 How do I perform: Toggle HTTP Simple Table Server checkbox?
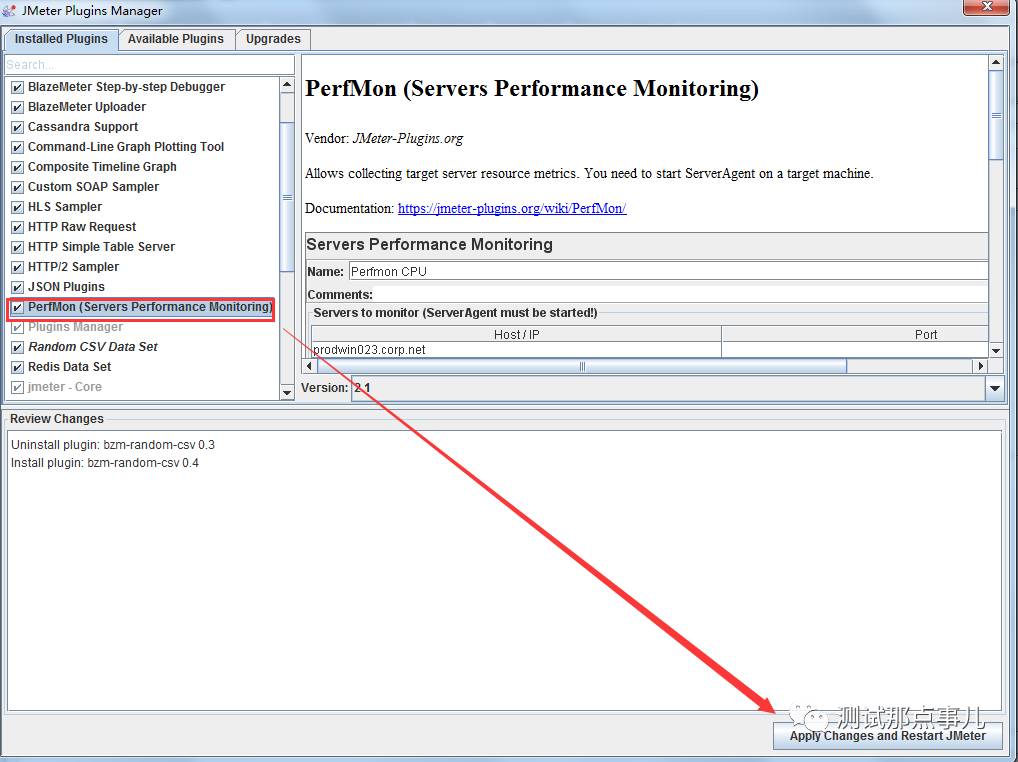click(18, 248)
